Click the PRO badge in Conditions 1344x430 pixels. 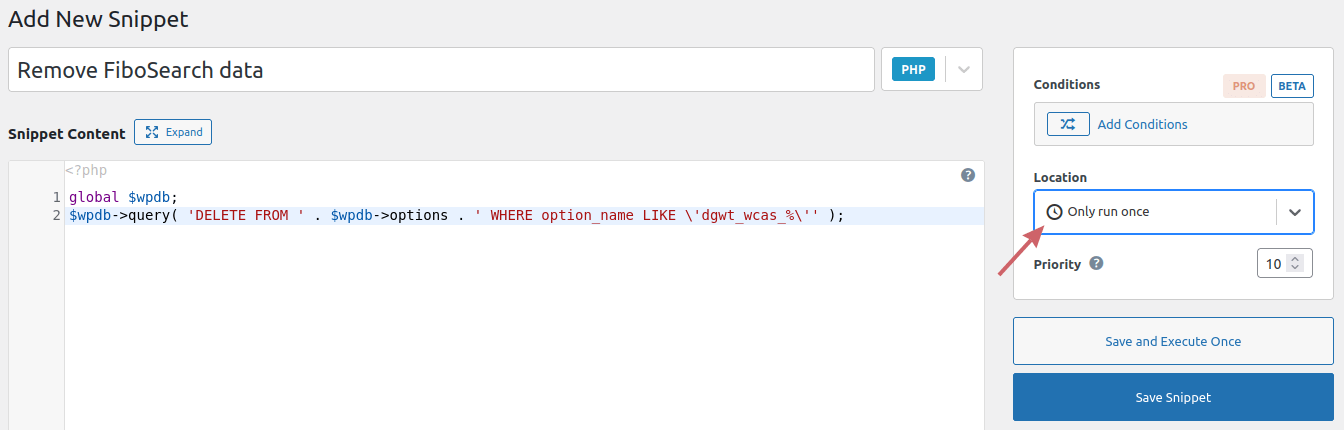click(1244, 86)
